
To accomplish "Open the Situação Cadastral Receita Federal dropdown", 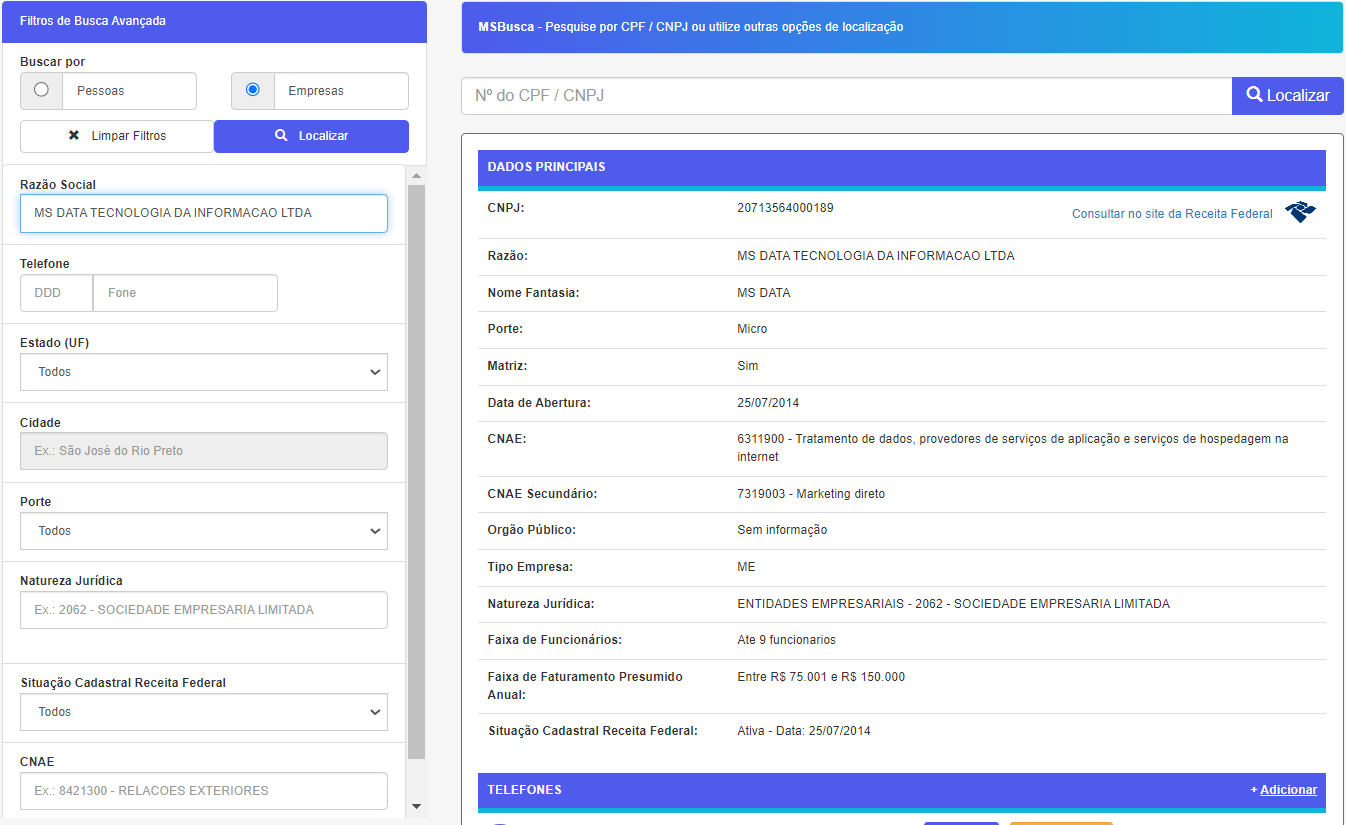I will coord(204,712).
